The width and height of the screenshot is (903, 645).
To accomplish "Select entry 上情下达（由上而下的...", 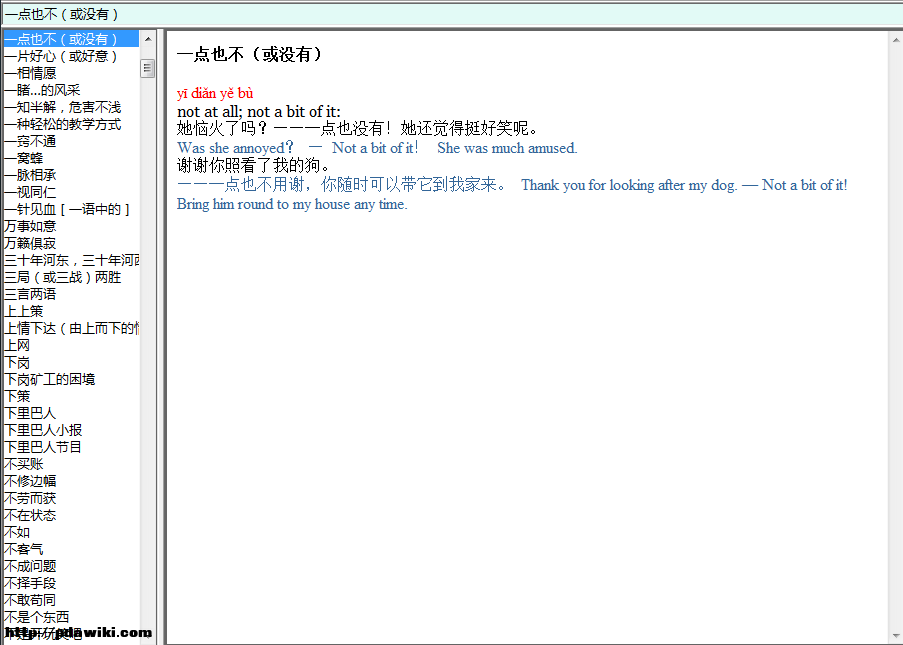I will pos(71,328).
